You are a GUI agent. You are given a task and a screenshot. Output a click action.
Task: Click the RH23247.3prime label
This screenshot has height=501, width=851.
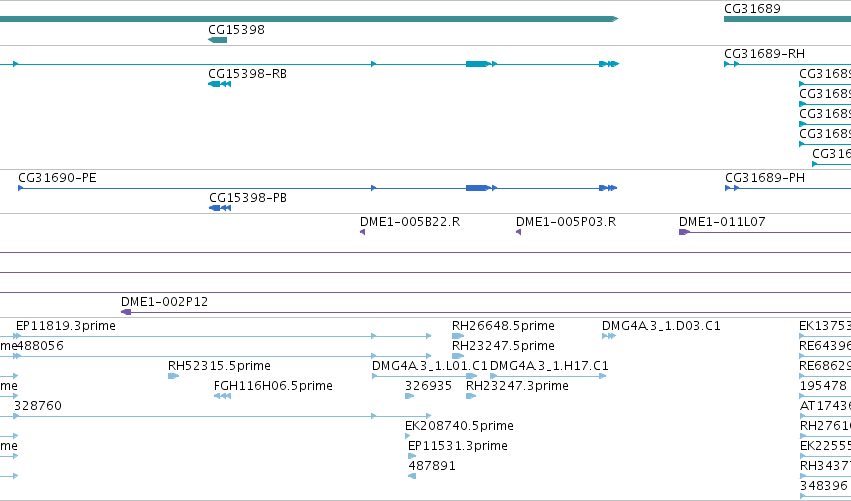pos(517,385)
